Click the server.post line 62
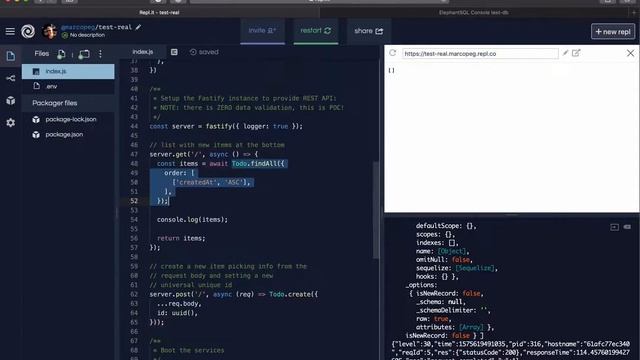 pos(233,294)
